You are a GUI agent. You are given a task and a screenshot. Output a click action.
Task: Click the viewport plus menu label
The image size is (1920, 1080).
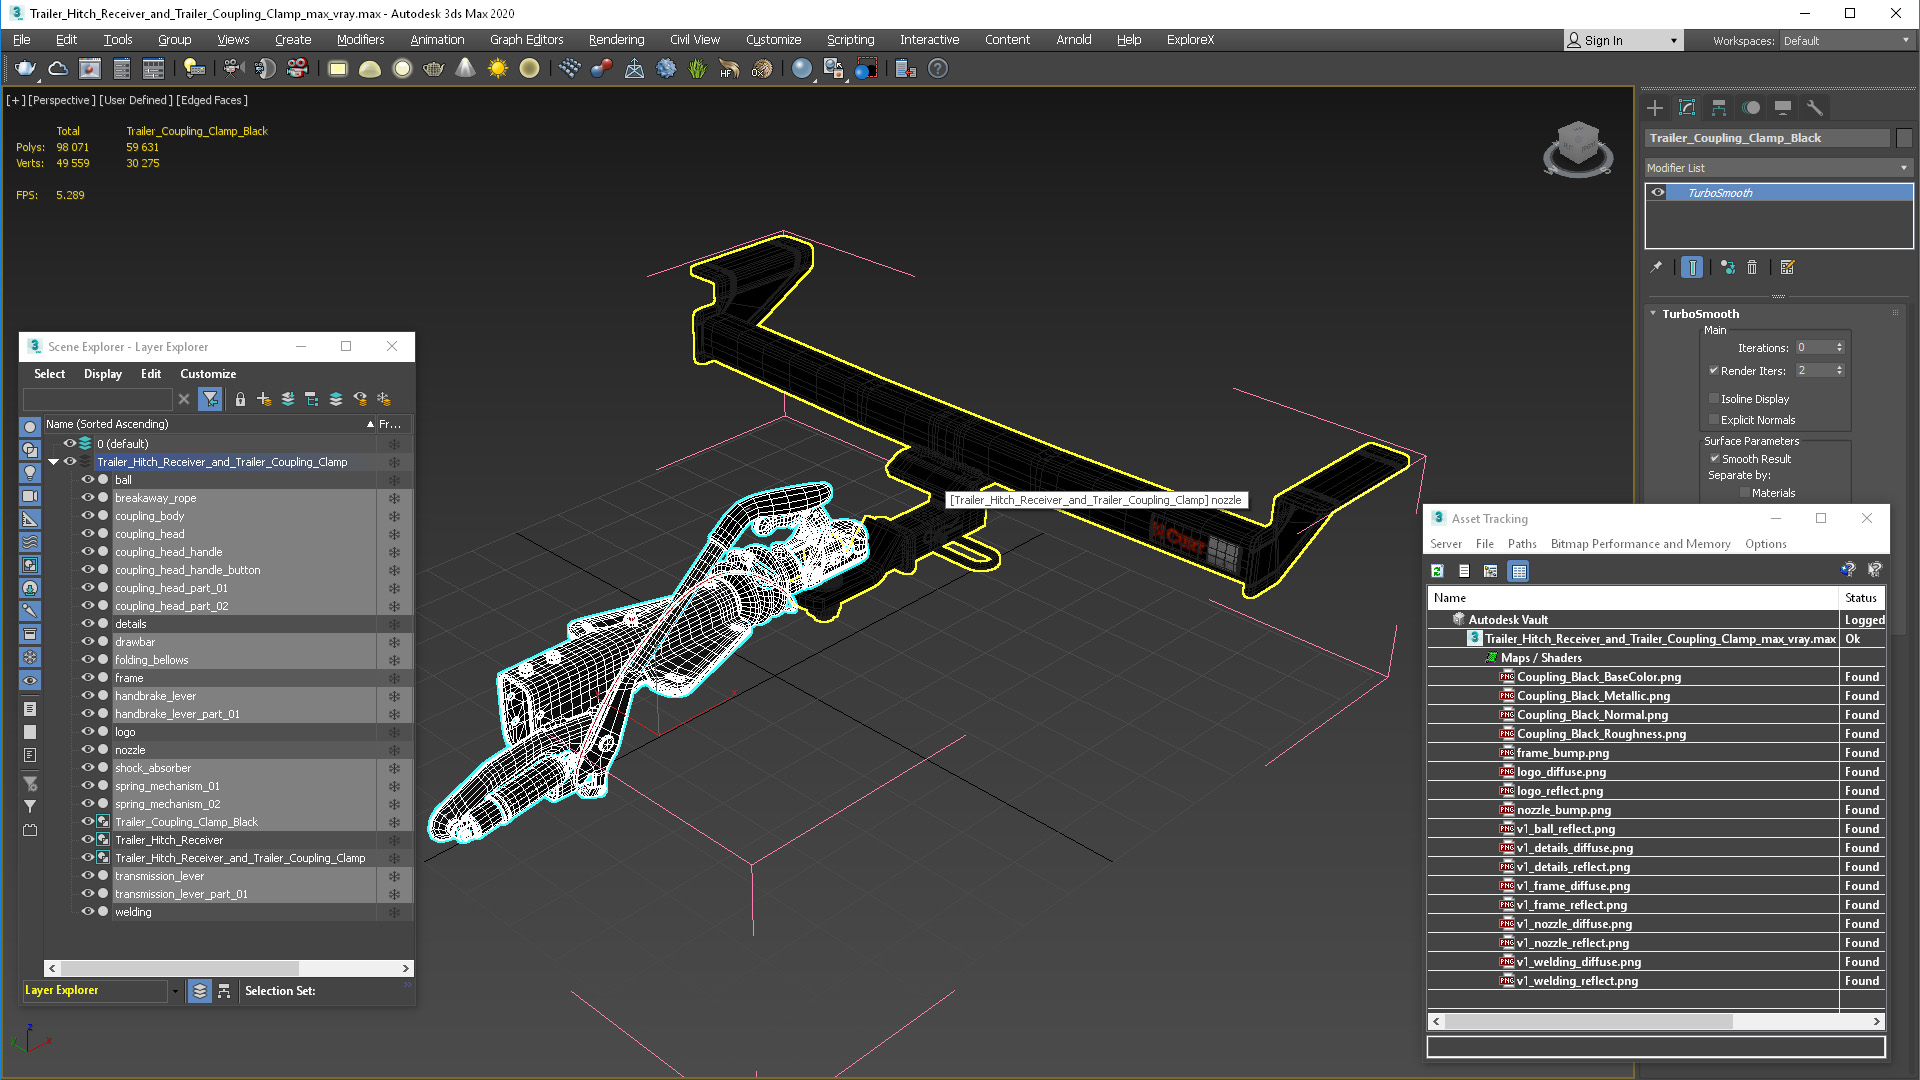(x=16, y=100)
